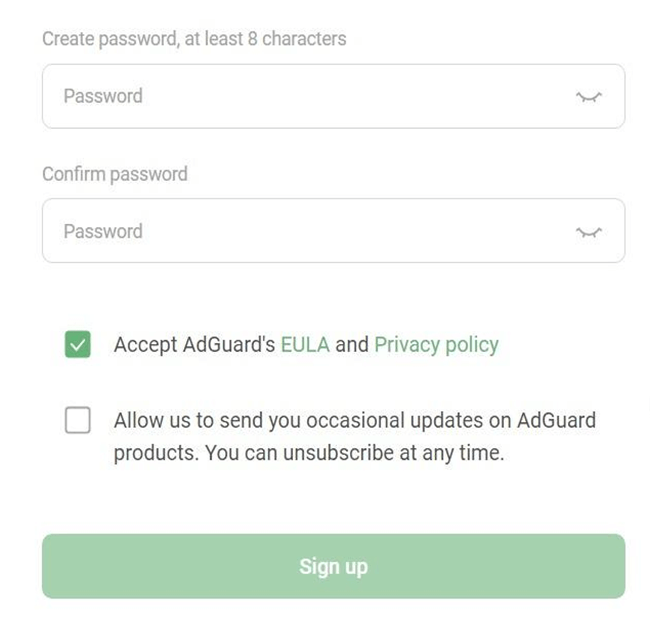Image resolution: width=657 pixels, height=617 pixels.
Task: Show password in the Create password field
Action: (589, 97)
